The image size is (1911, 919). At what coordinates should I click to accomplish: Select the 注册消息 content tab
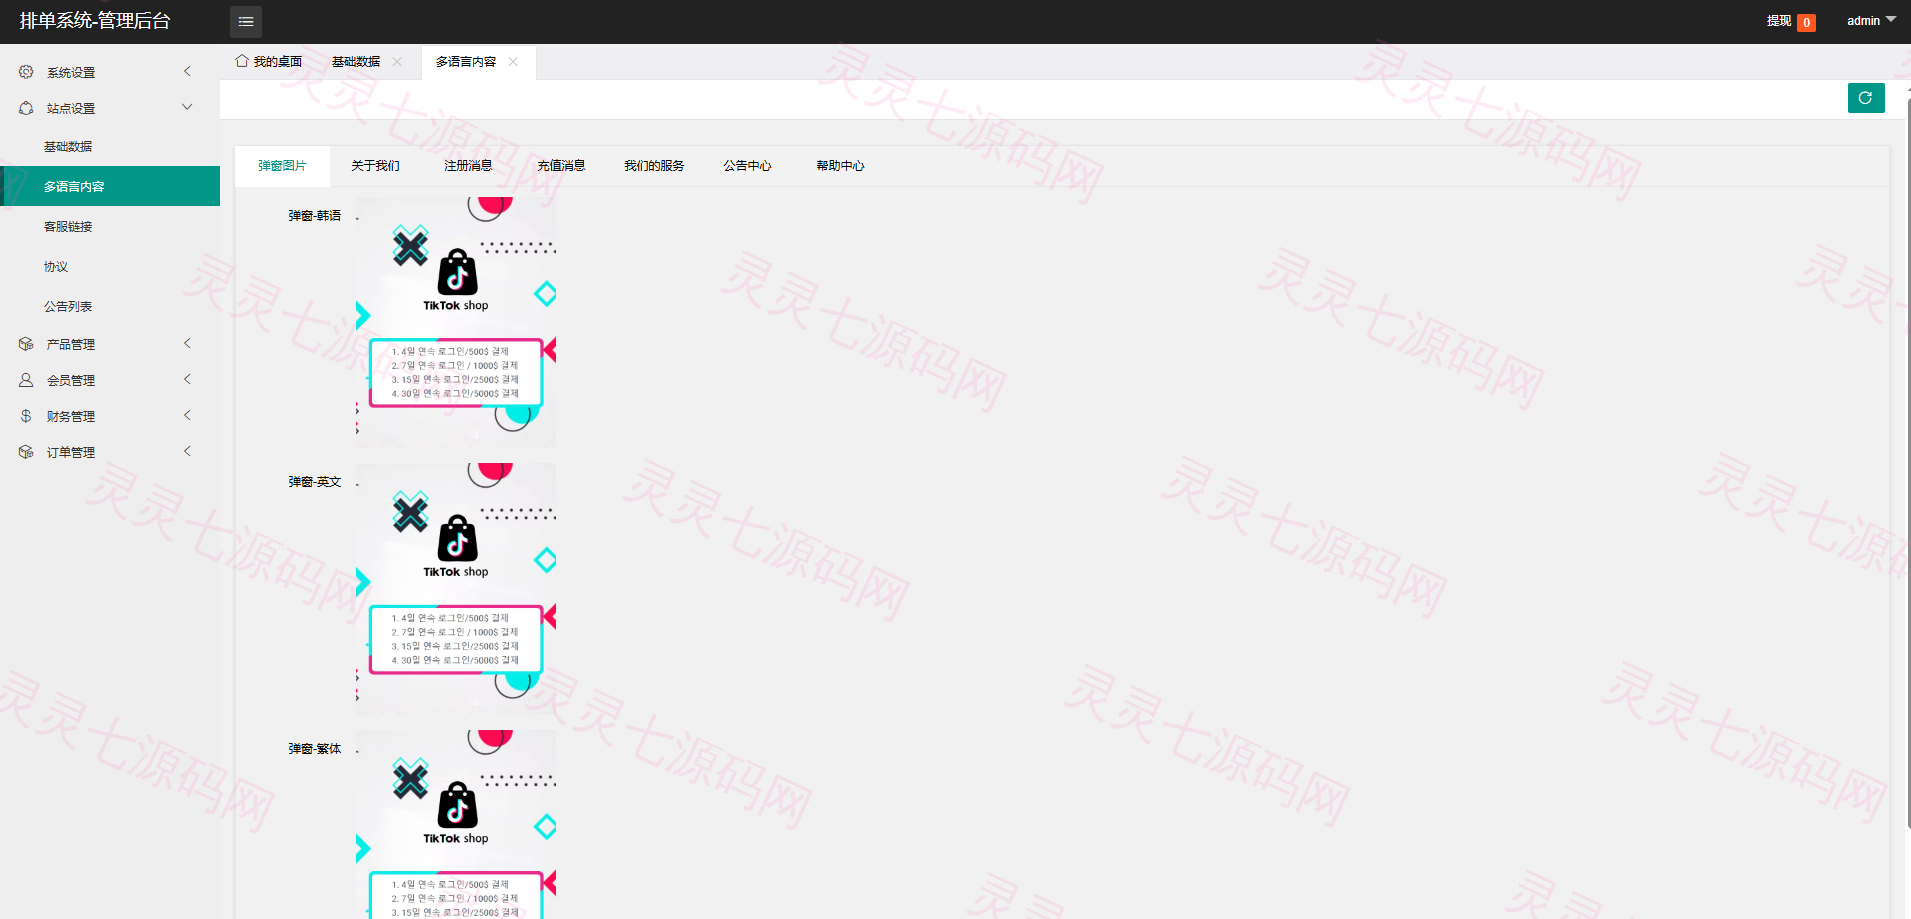tap(468, 166)
